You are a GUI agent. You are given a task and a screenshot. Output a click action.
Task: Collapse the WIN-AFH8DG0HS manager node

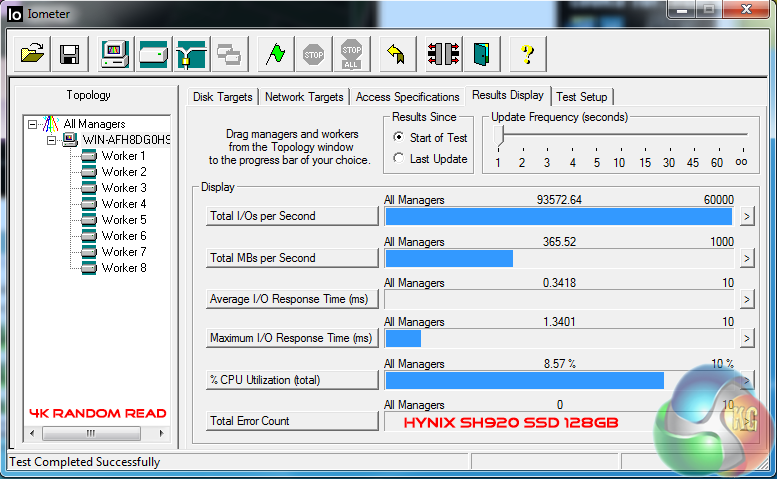(x=52, y=140)
